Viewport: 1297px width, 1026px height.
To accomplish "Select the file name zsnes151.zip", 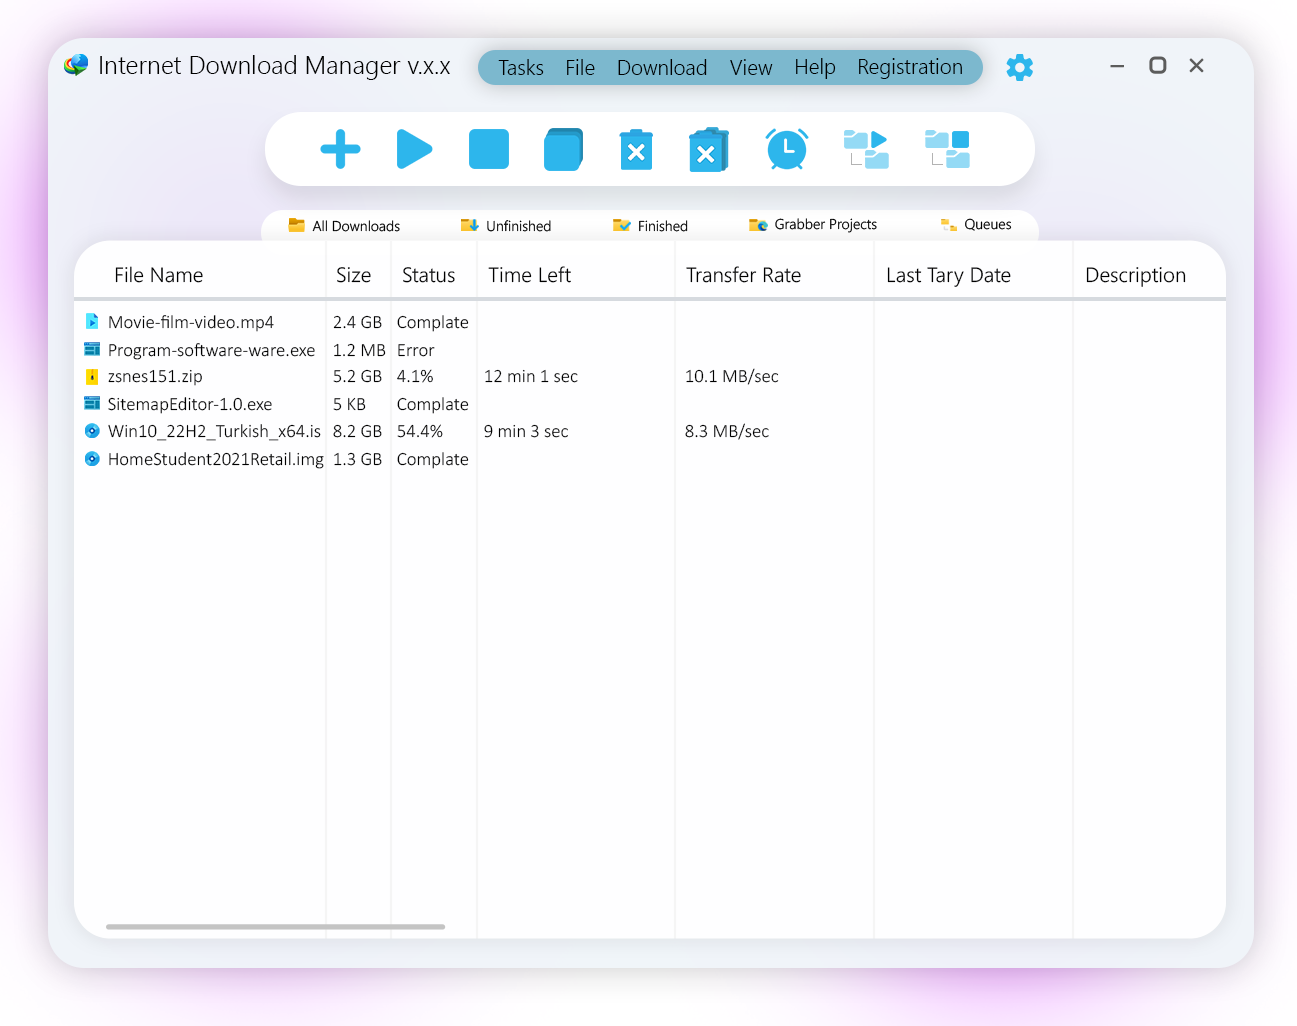I will (155, 377).
